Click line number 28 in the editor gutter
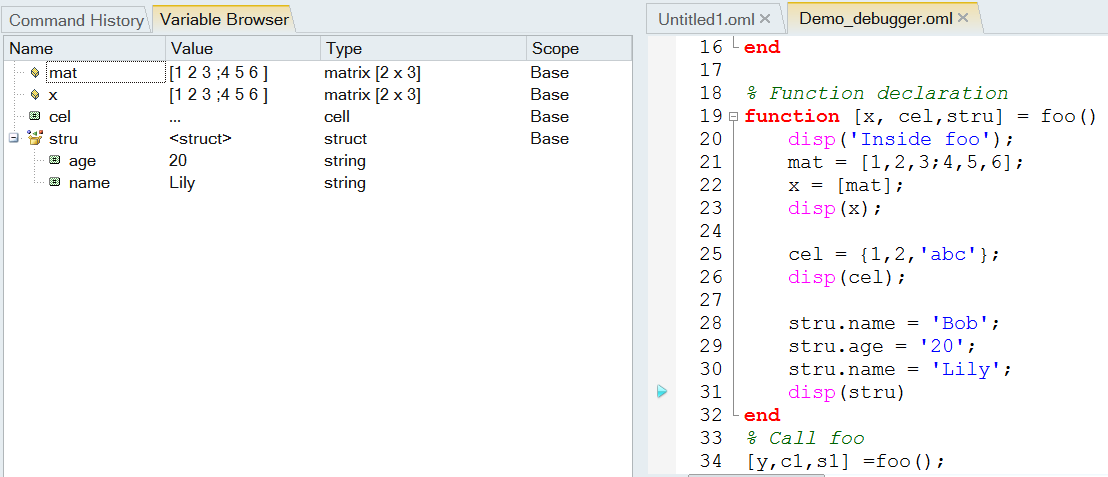 click(x=710, y=323)
